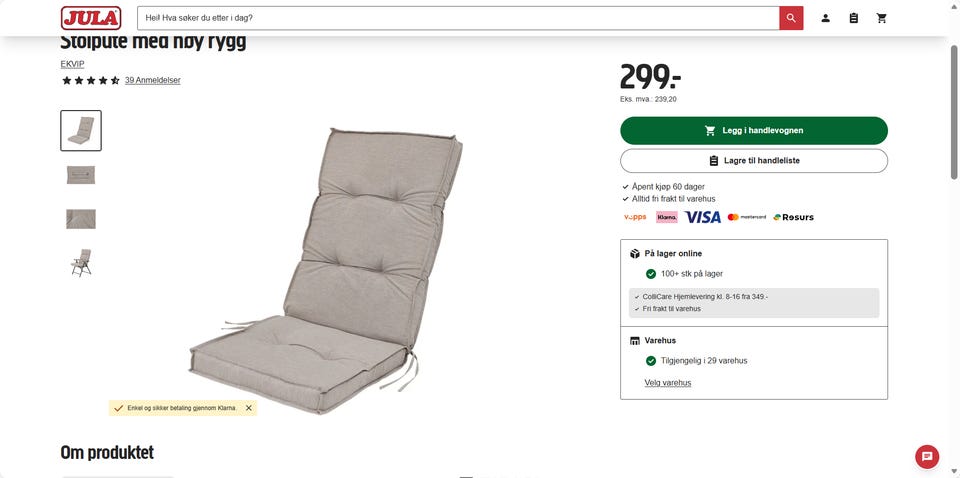
Task: Click the red search magnifier button
Action: [x=791, y=18]
